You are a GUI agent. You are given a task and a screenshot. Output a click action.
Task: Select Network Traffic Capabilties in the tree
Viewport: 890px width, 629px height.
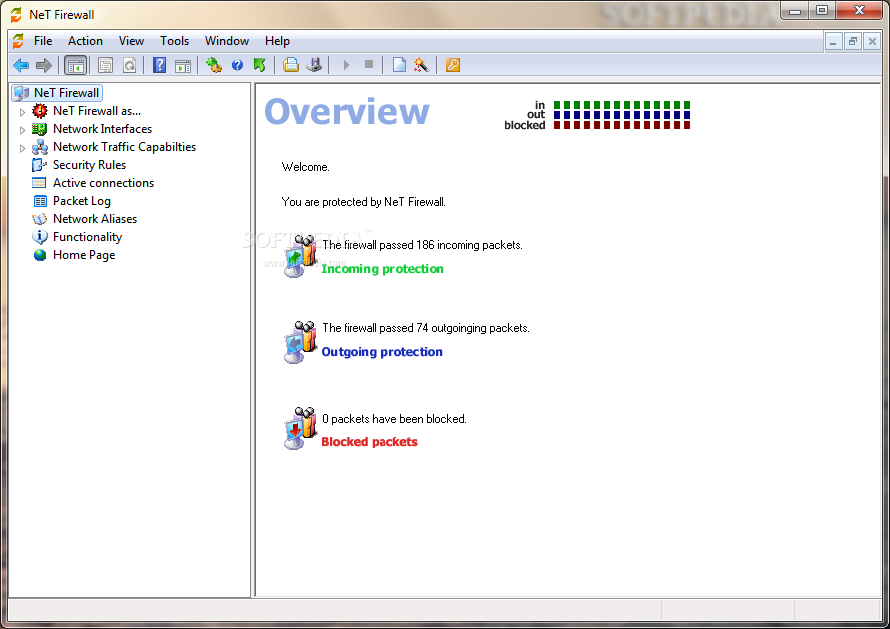point(124,147)
